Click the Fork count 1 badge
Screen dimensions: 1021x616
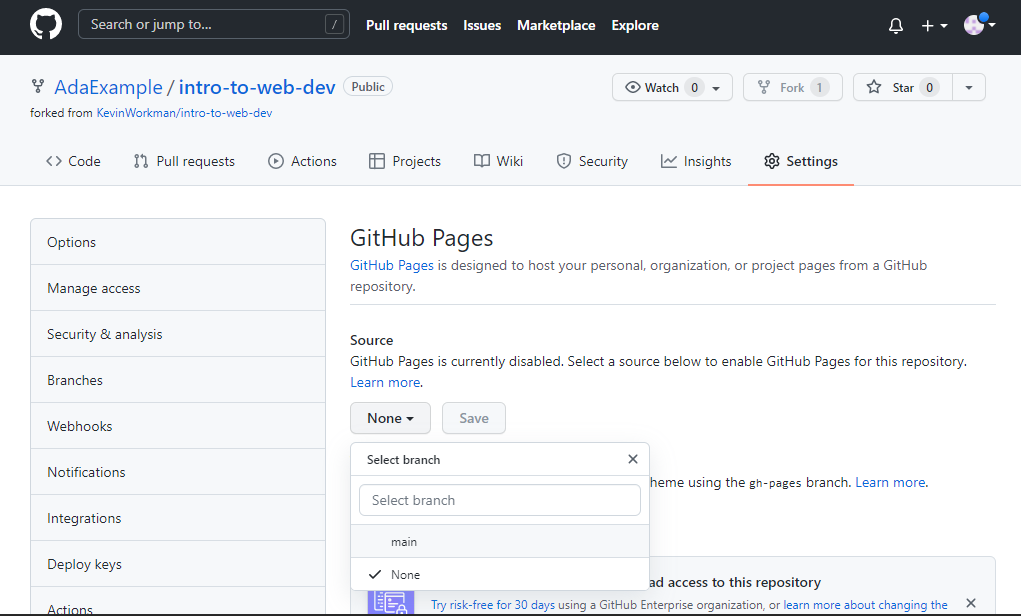point(819,87)
